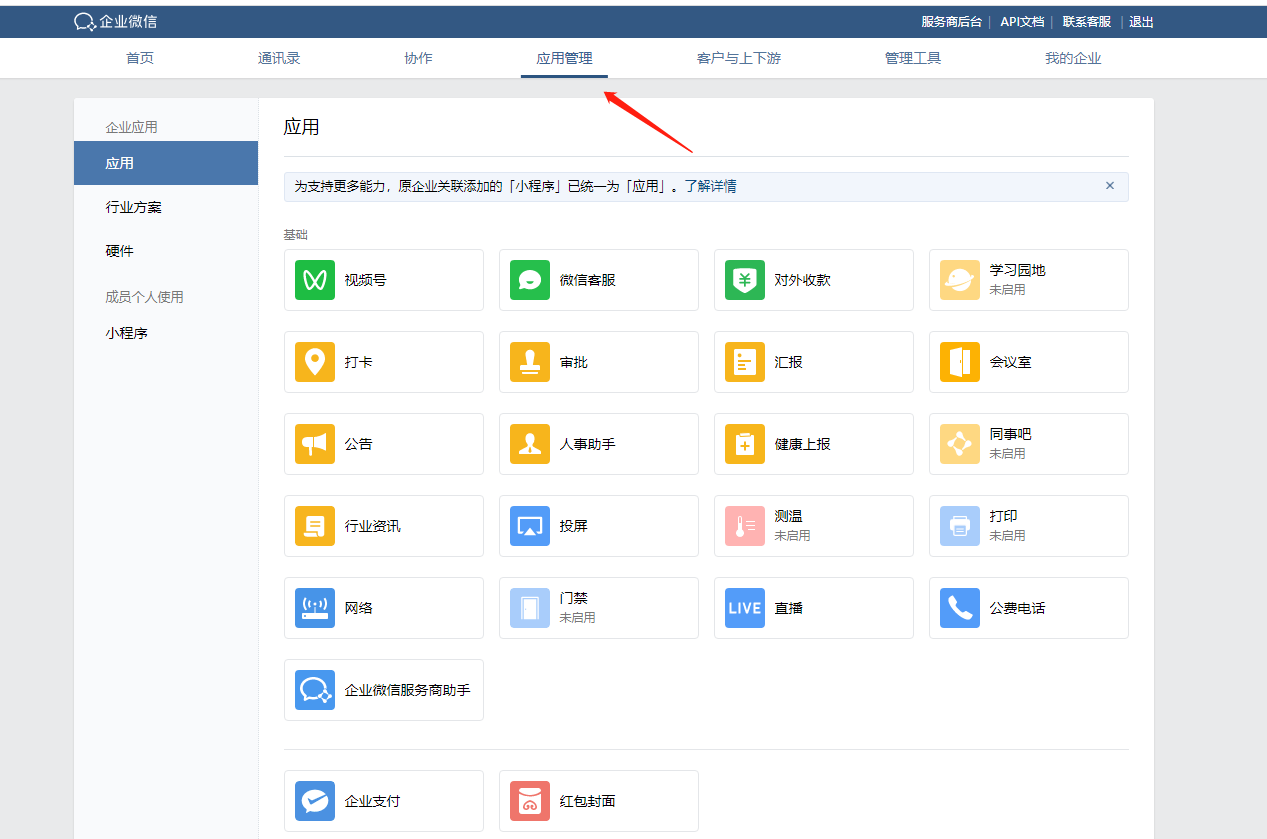Viewport: 1267px width, 839px height.
Task: Open the API文档 link in header
Action: 1021,22
